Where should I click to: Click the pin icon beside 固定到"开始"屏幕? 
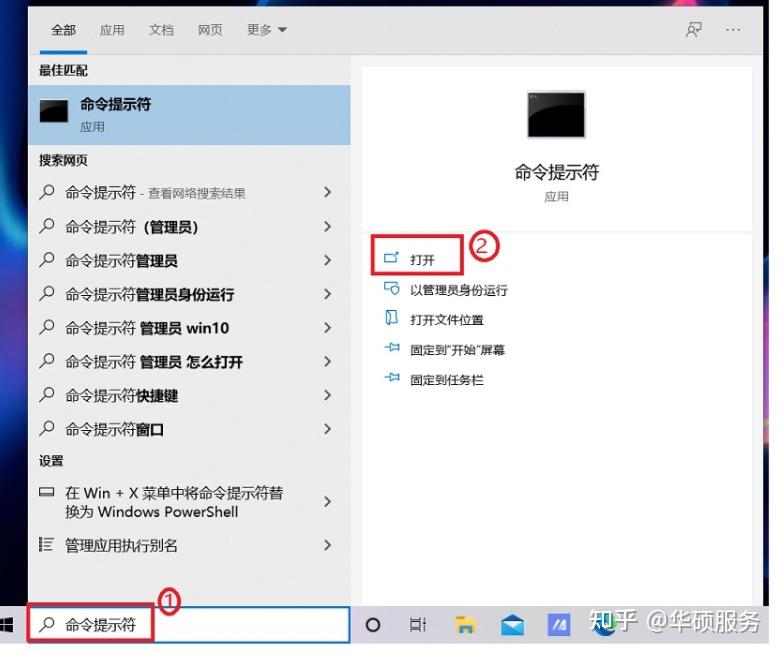tap(392, 347)
